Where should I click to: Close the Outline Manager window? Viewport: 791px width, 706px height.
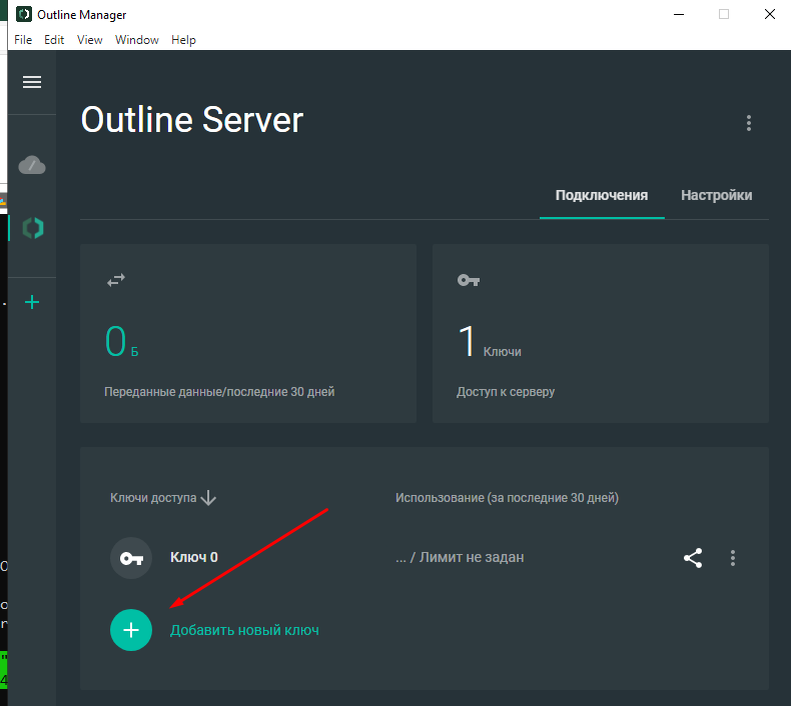[x=769, y=14]
